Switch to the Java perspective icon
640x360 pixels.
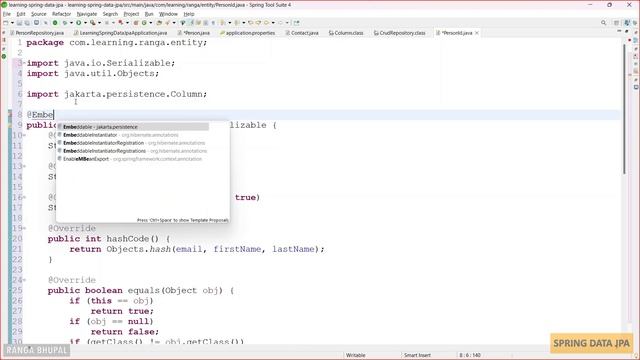pyautogui.click(x=627, y=23)
